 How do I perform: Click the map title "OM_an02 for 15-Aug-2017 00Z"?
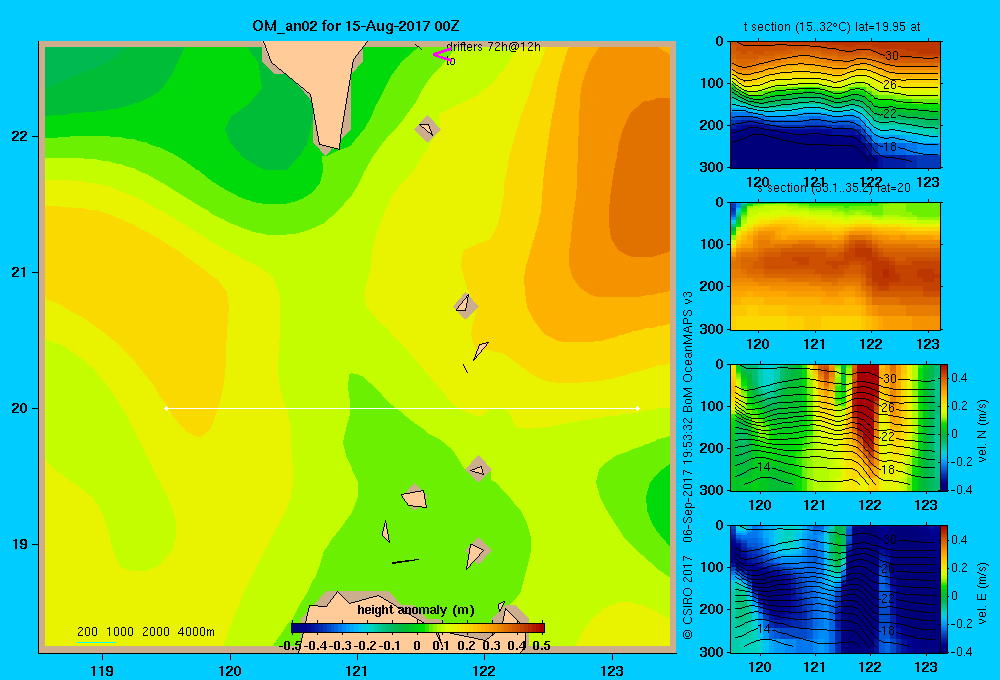pos(356,26)
